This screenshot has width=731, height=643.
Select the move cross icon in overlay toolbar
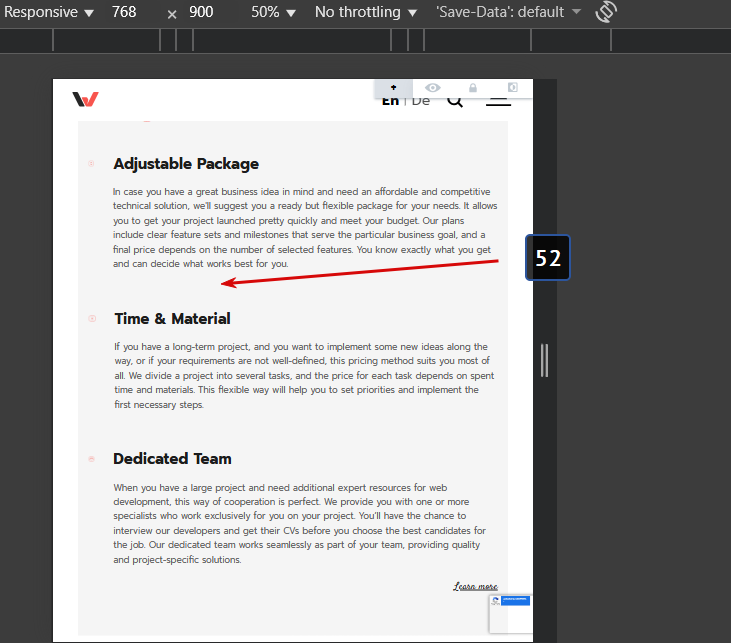coord(393,87)
